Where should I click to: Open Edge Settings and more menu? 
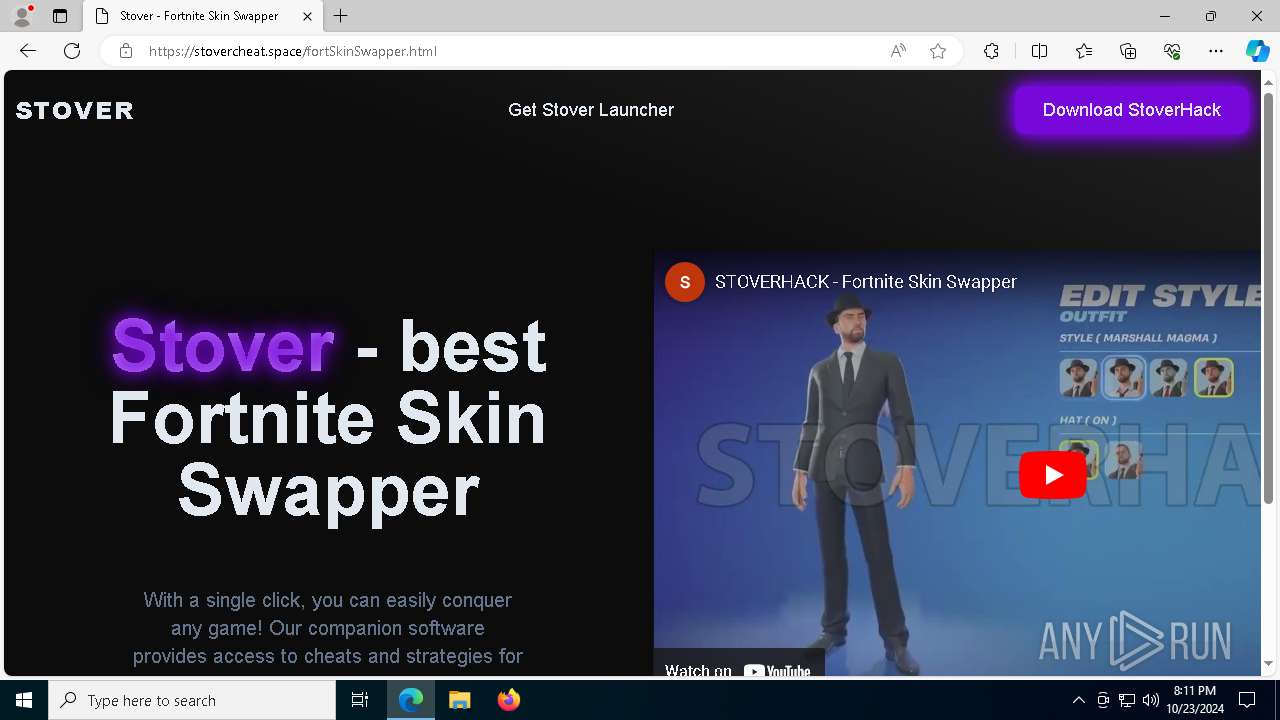(x=1216, y=51)
